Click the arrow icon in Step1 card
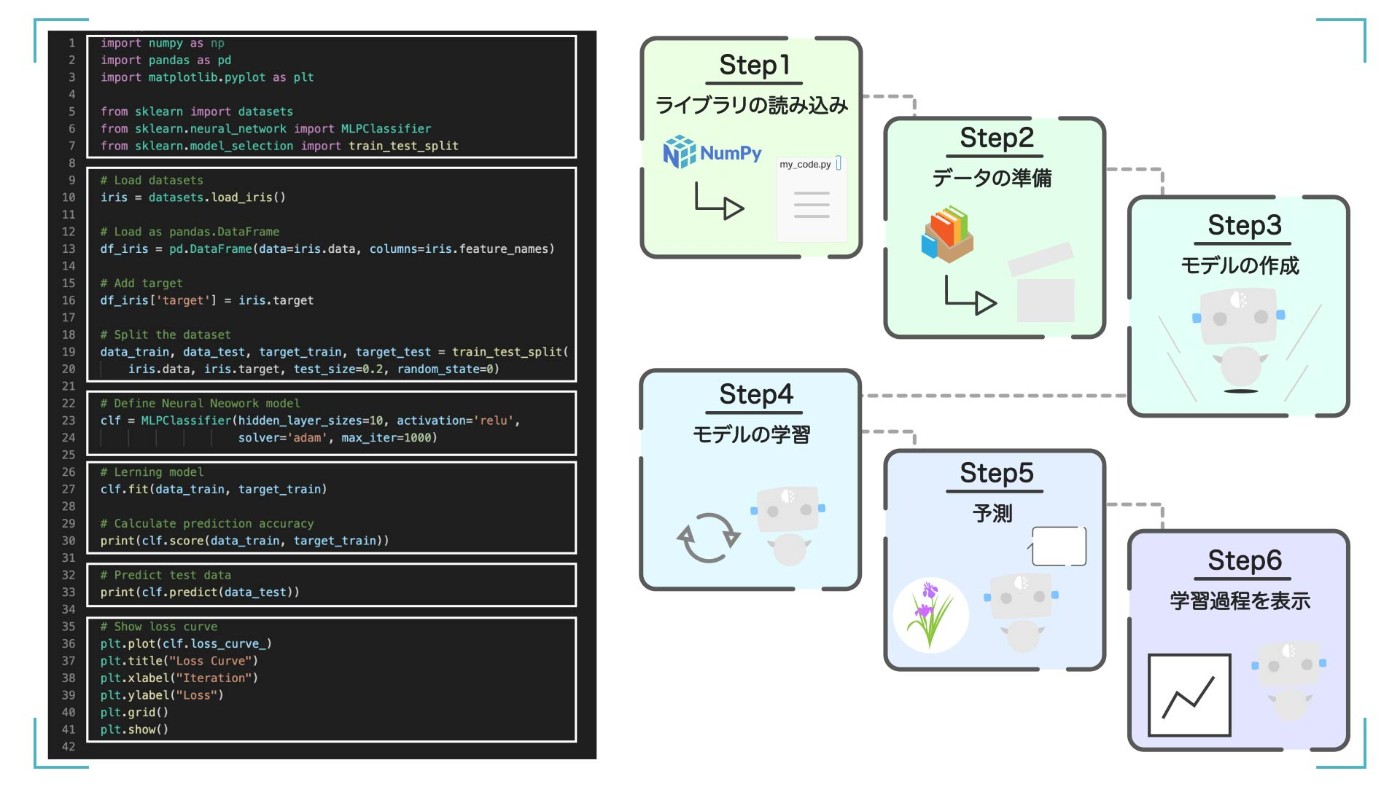Viewport: 1400px width, 787px height. [719, 200]
